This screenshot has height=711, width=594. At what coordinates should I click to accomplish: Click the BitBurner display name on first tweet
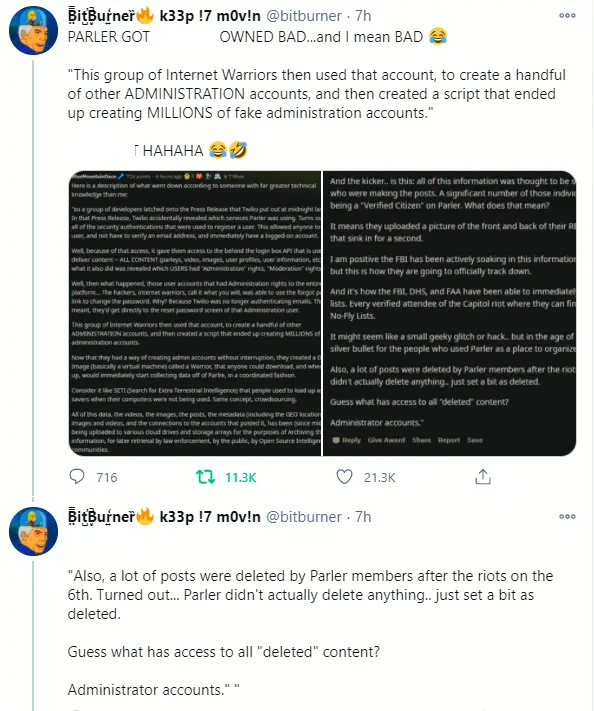(164, 16)
